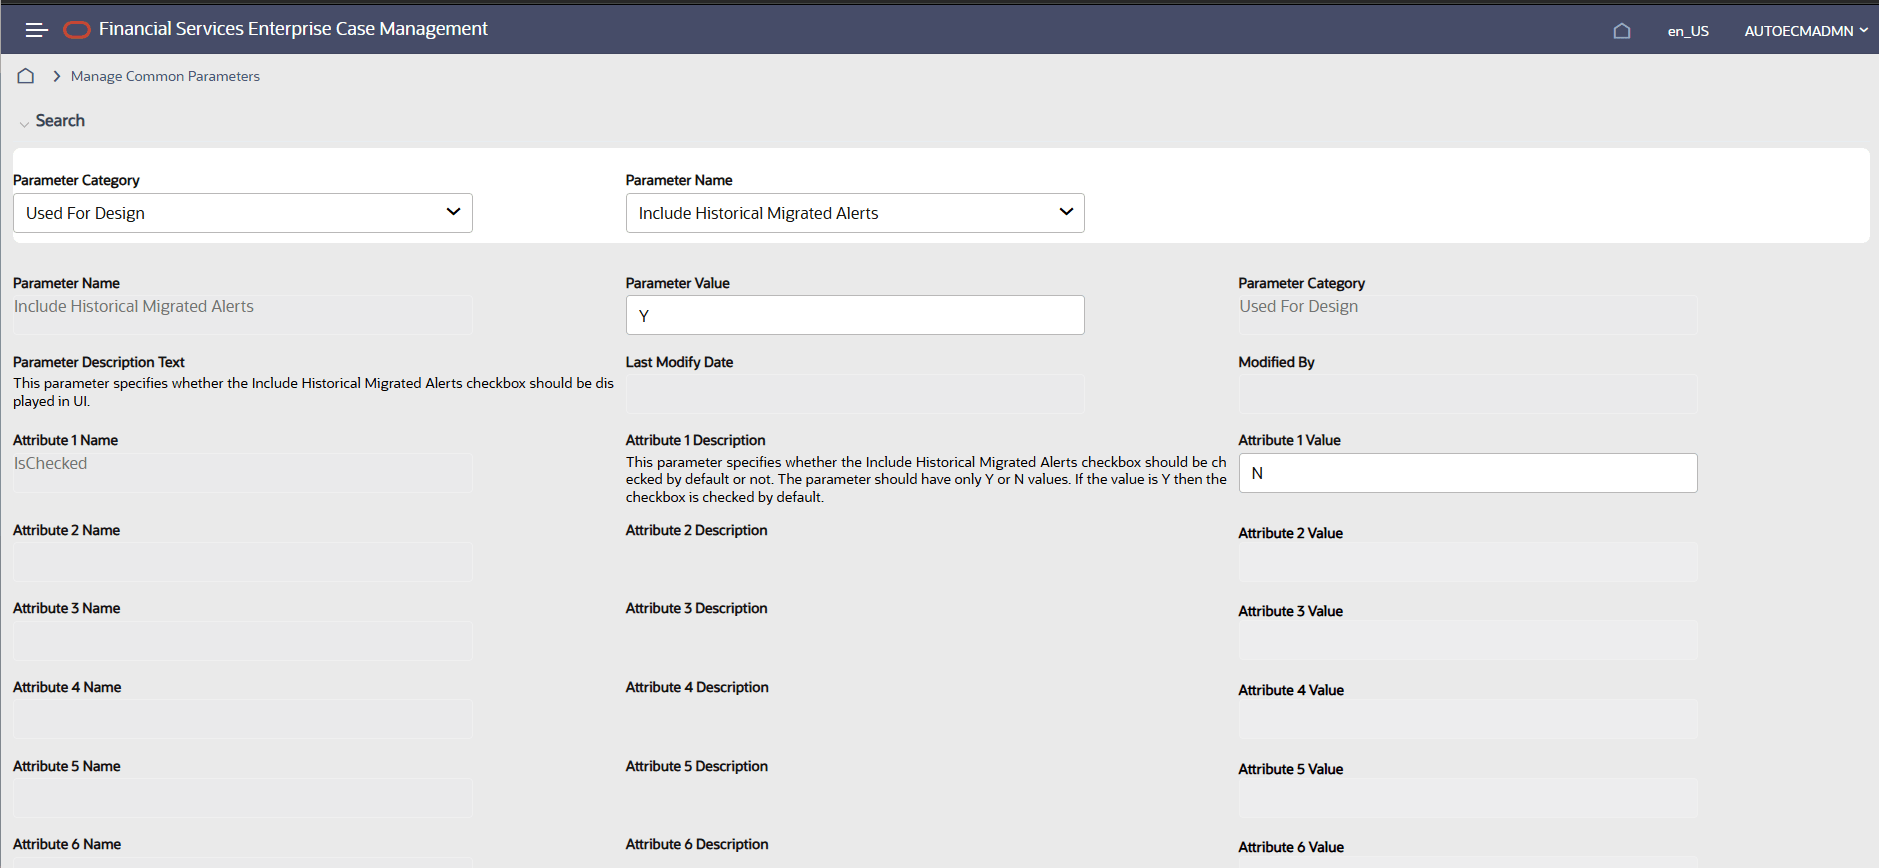Click the Oracle logo icon

point(77,30)
